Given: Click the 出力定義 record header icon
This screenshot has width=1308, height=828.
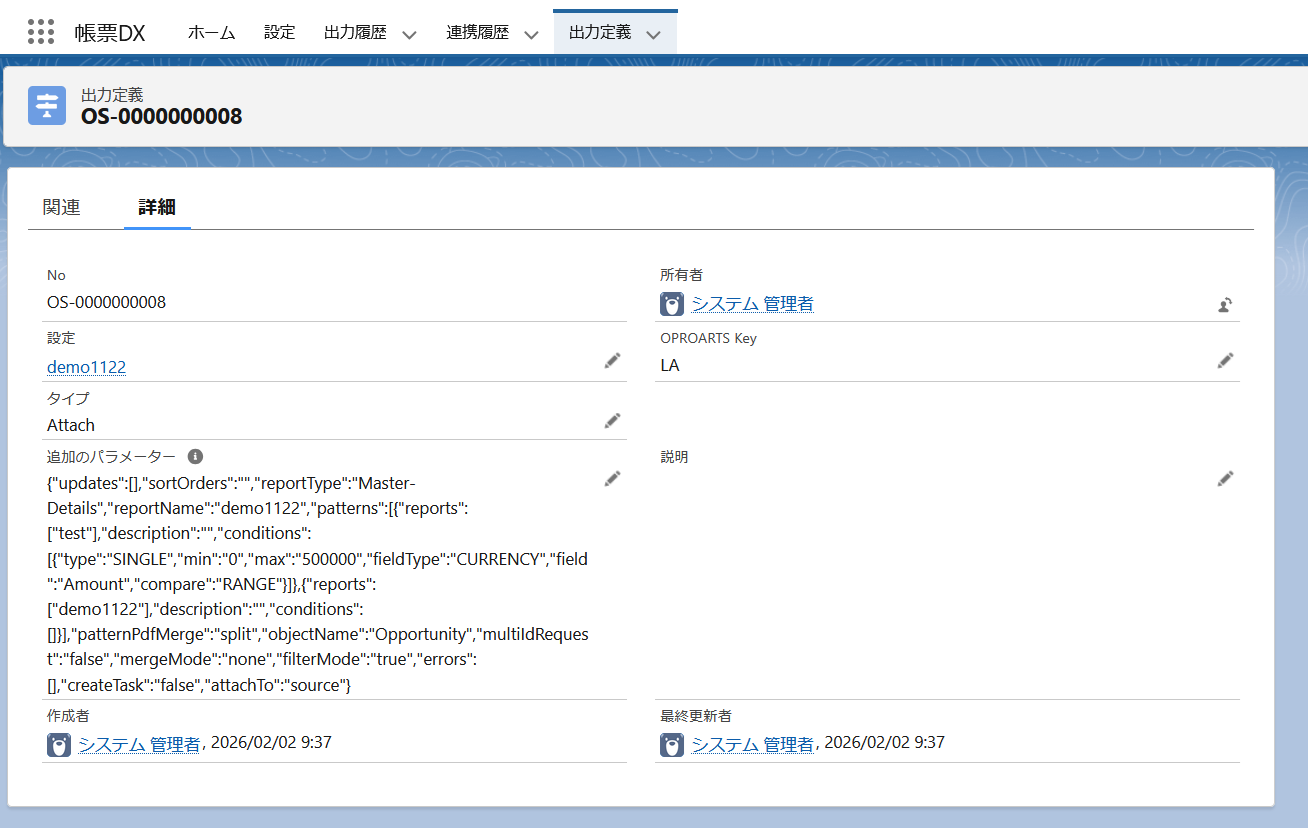Looking at the screenshot, I should coord(47,106).
